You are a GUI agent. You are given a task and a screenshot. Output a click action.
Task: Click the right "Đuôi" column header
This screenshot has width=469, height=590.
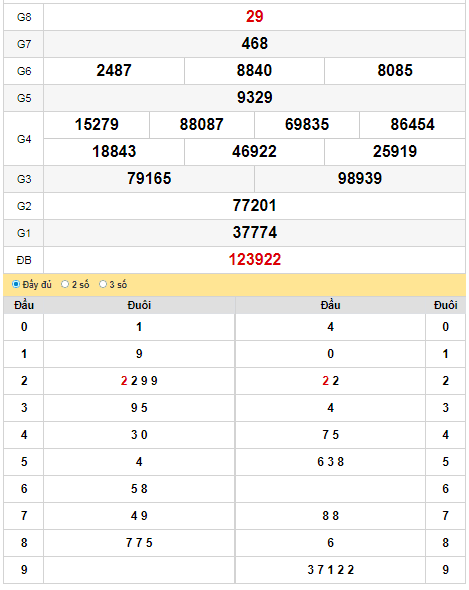point(446,305)
